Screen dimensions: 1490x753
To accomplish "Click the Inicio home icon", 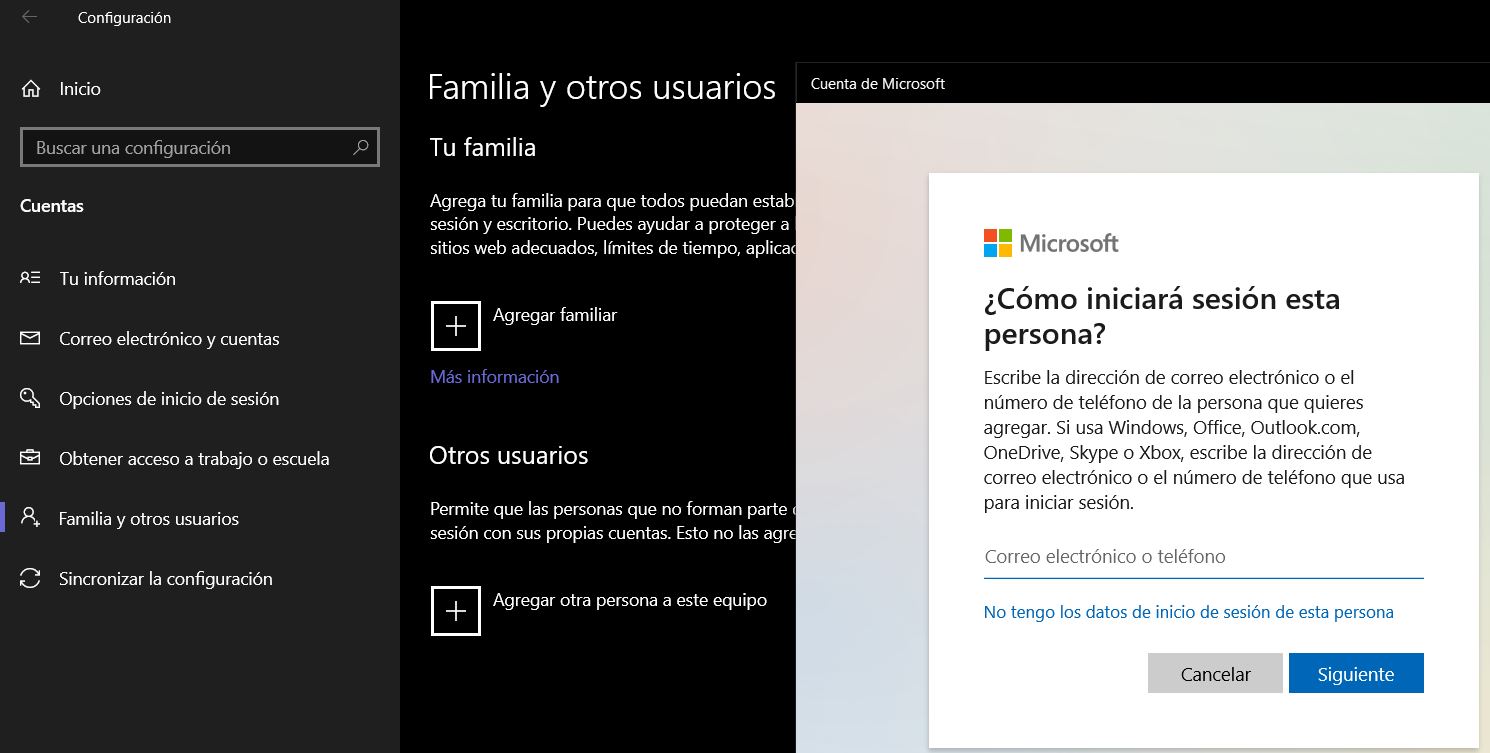I will (x=31, y=89).
